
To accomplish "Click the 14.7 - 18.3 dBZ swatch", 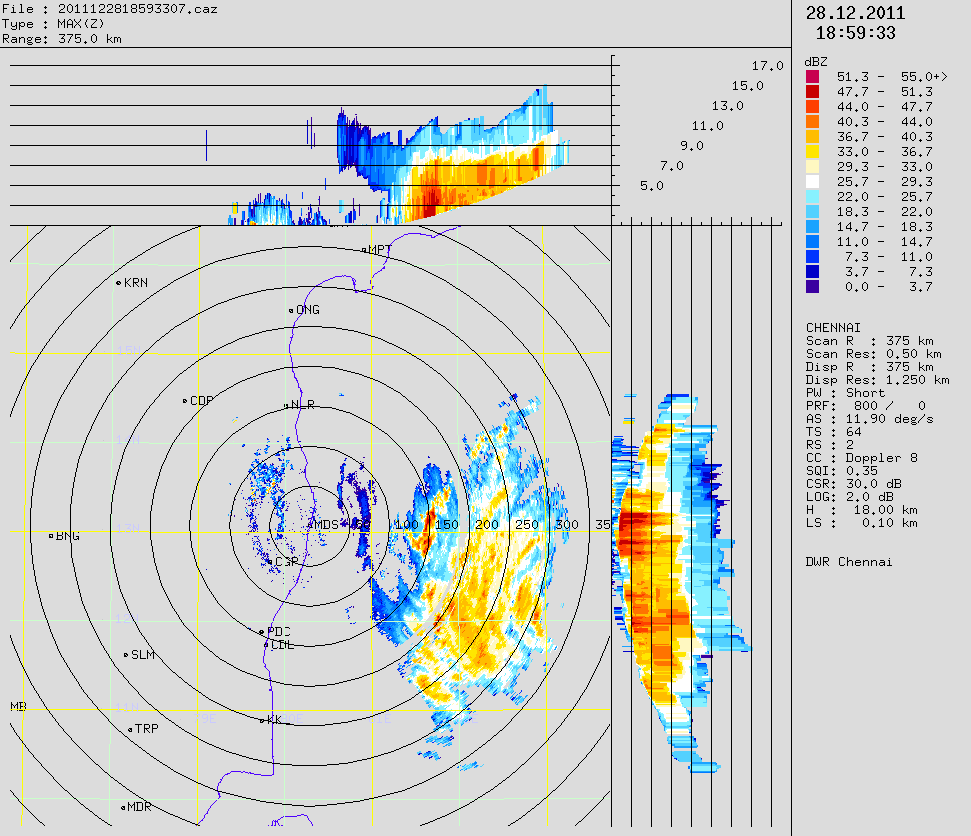I will pos(812,227).
